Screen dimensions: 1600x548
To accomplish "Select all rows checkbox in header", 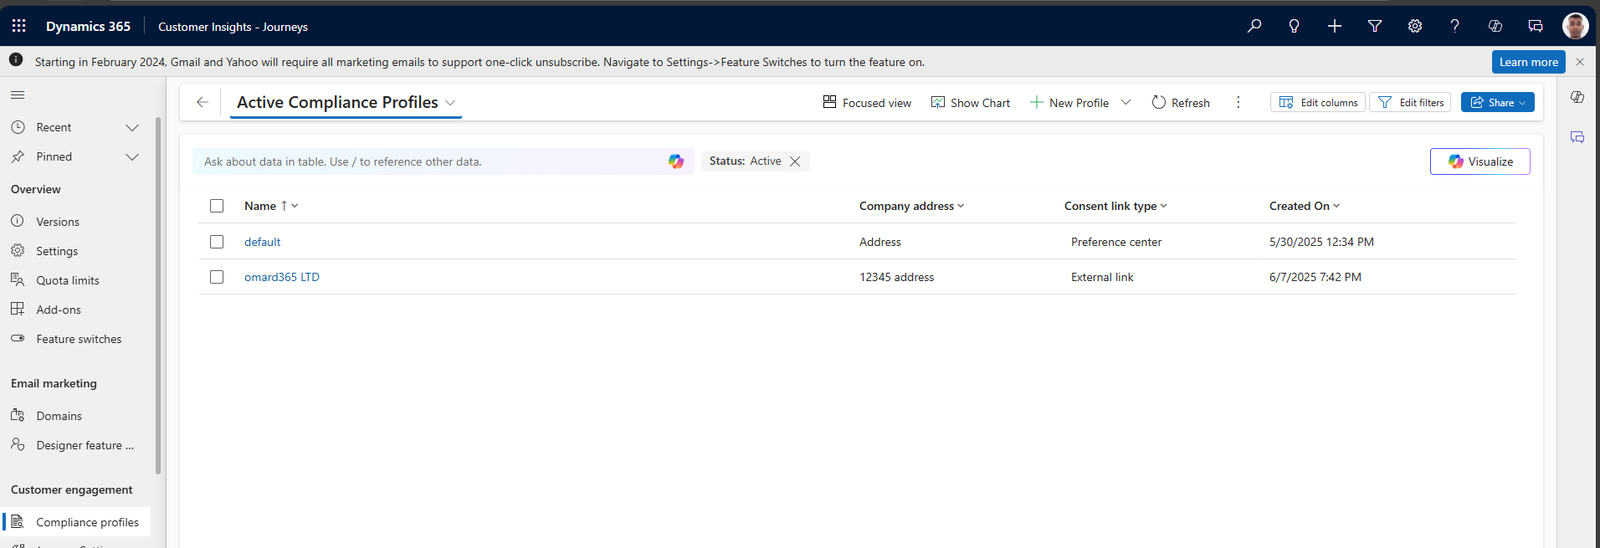I will 217,206.
